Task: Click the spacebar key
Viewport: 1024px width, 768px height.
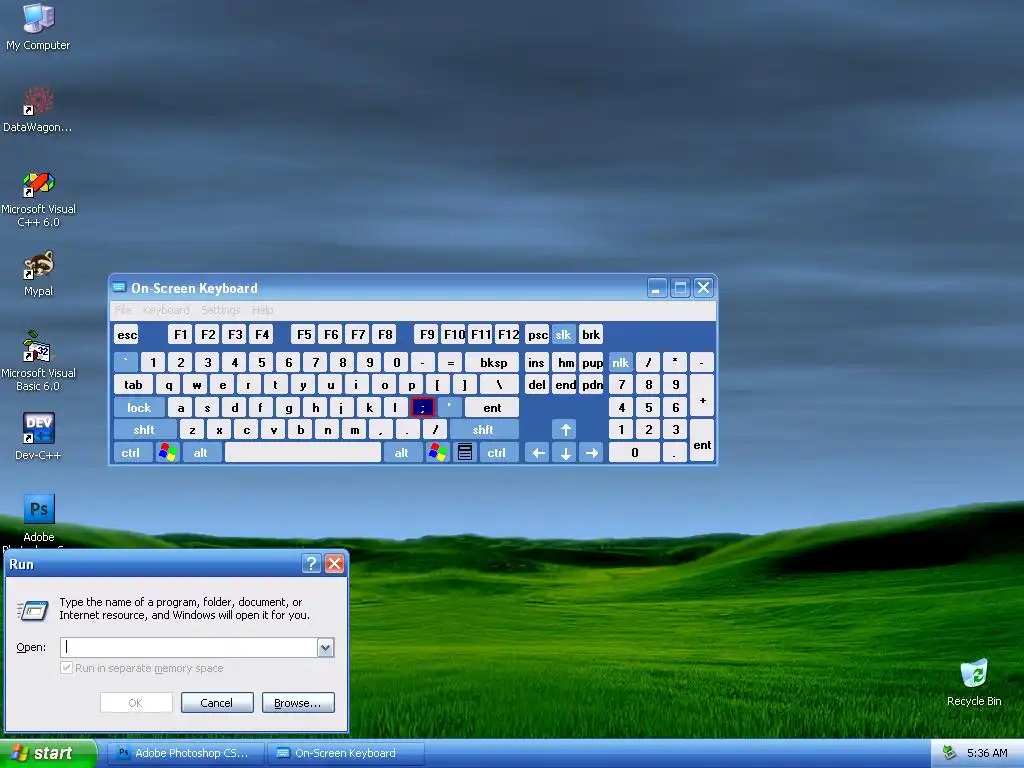Action: [303, 453]
